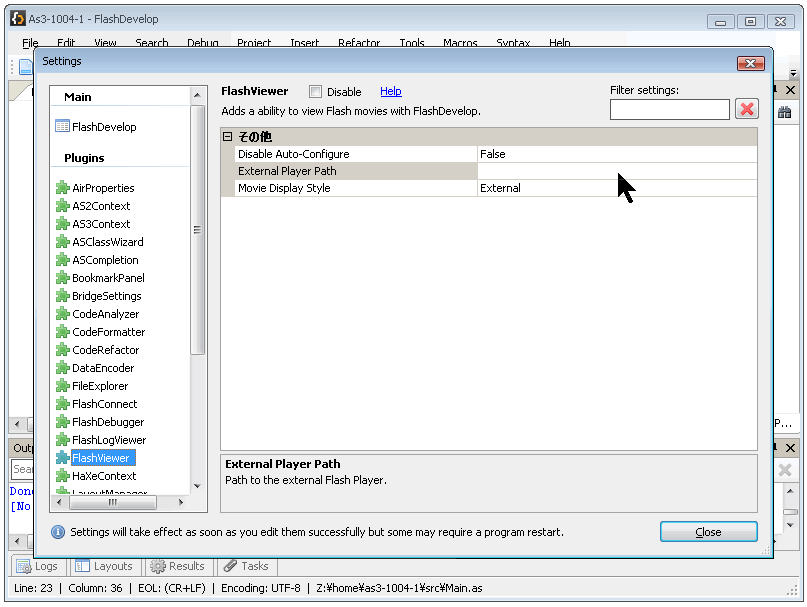
Task: Collapse the その他 settings category
Action: click(227, 136)
